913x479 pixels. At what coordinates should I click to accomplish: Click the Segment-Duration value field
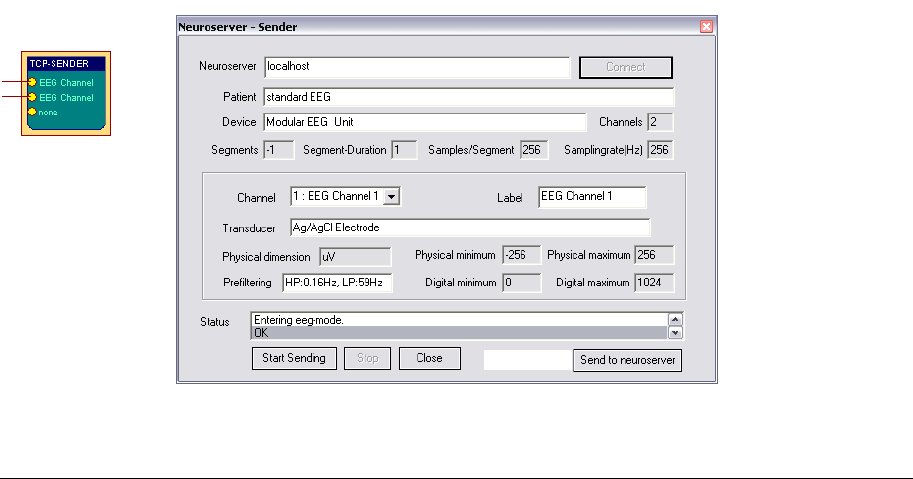(404, 150)
